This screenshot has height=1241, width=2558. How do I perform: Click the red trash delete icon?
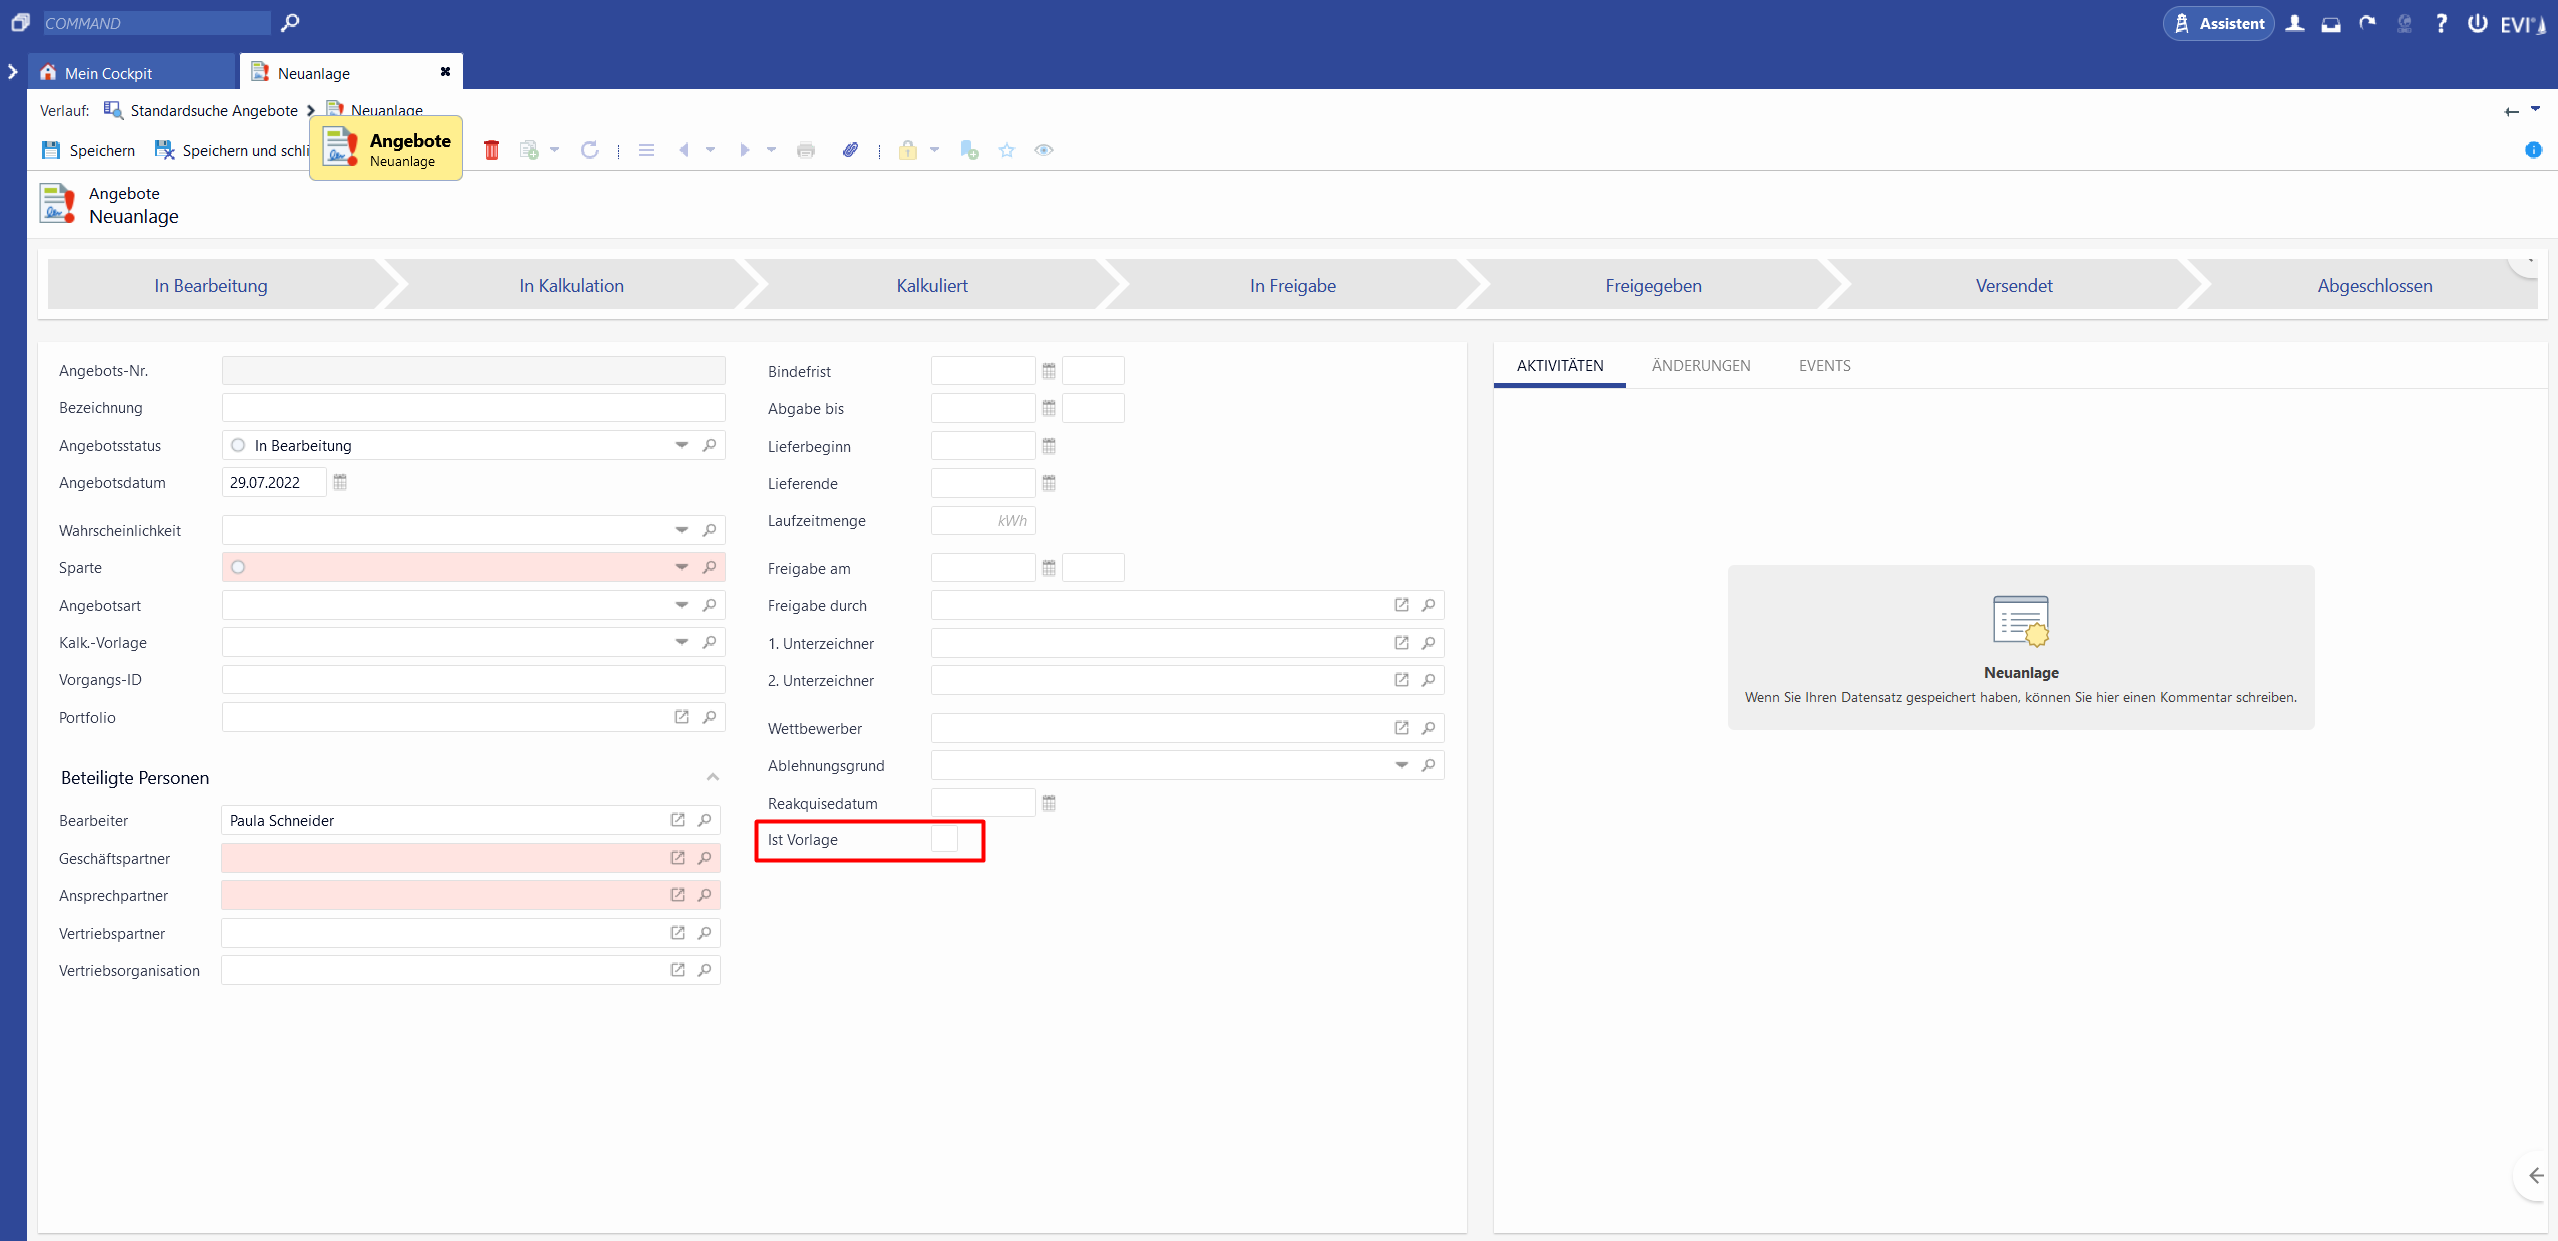pyautogui.click(x=491, y=150)
